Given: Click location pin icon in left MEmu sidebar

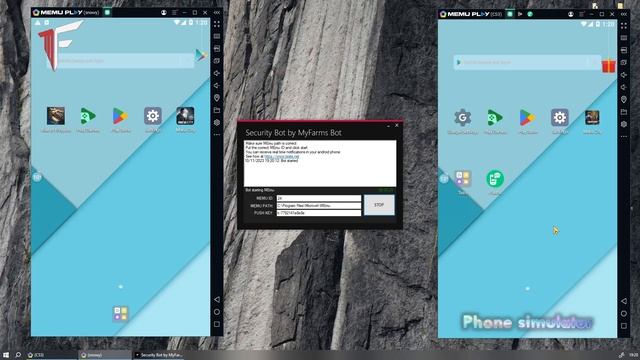Looking at the screenshot, I should 217,98.
